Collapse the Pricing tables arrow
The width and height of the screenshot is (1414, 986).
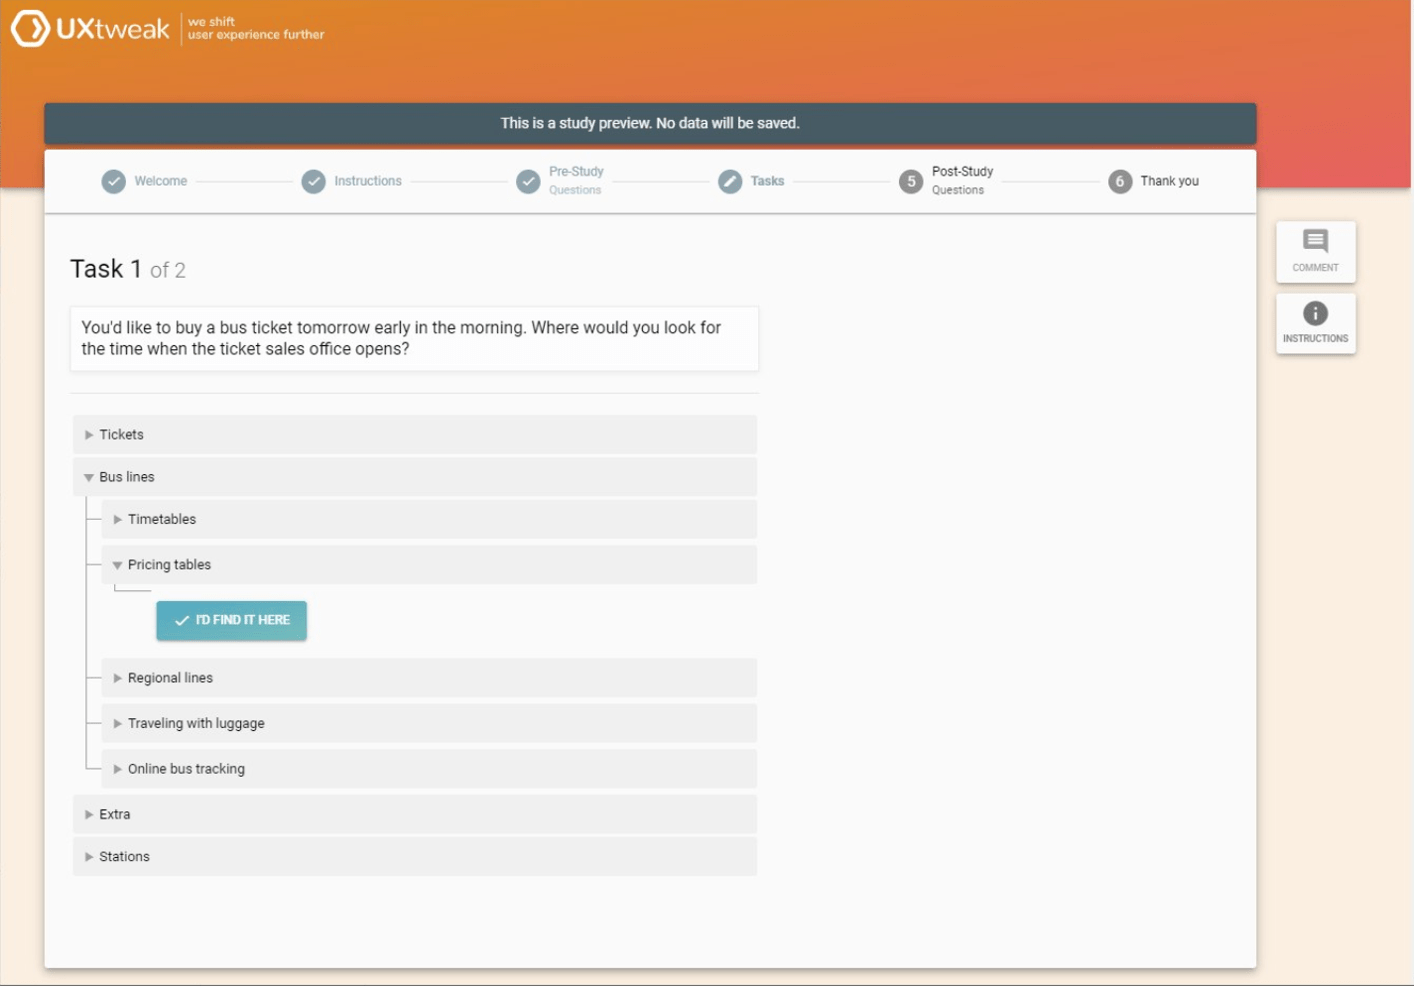coord(117,565)
